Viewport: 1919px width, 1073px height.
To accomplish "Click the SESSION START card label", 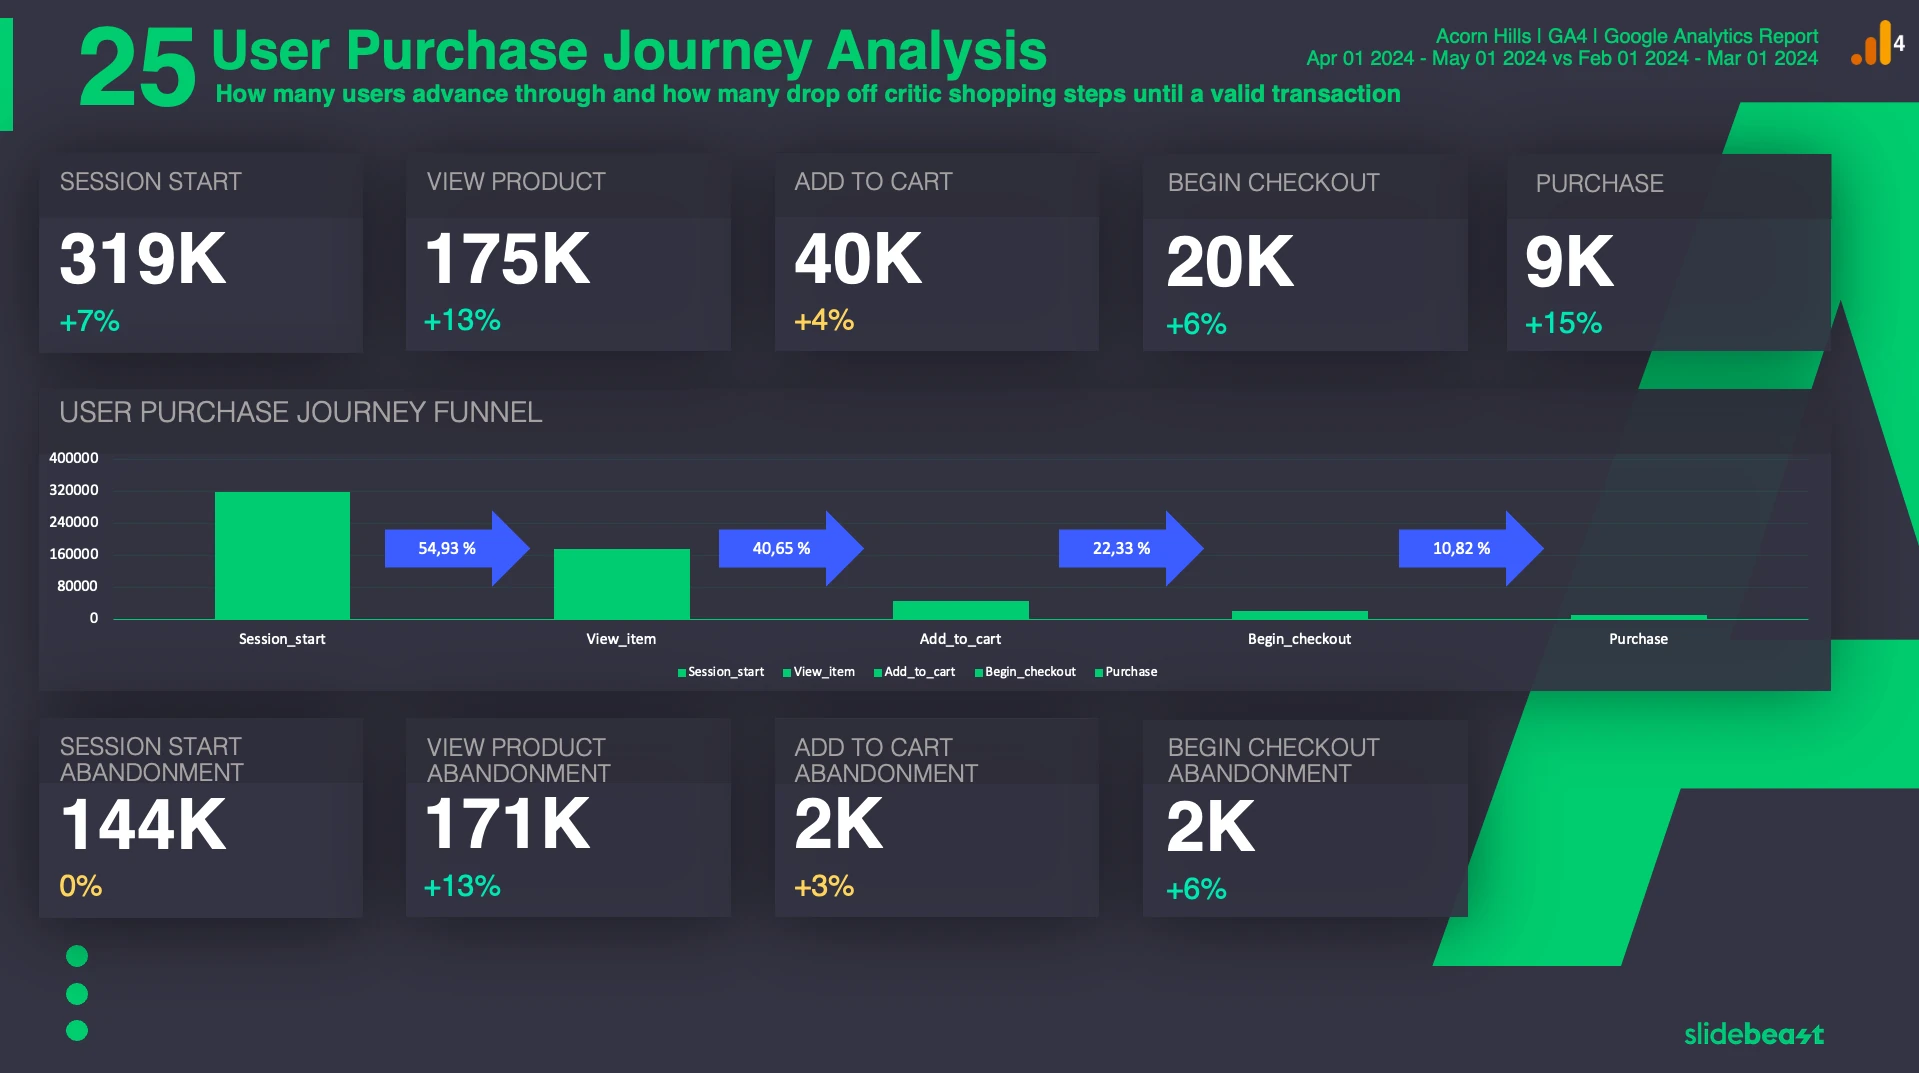I will click(x=150, y=181).
